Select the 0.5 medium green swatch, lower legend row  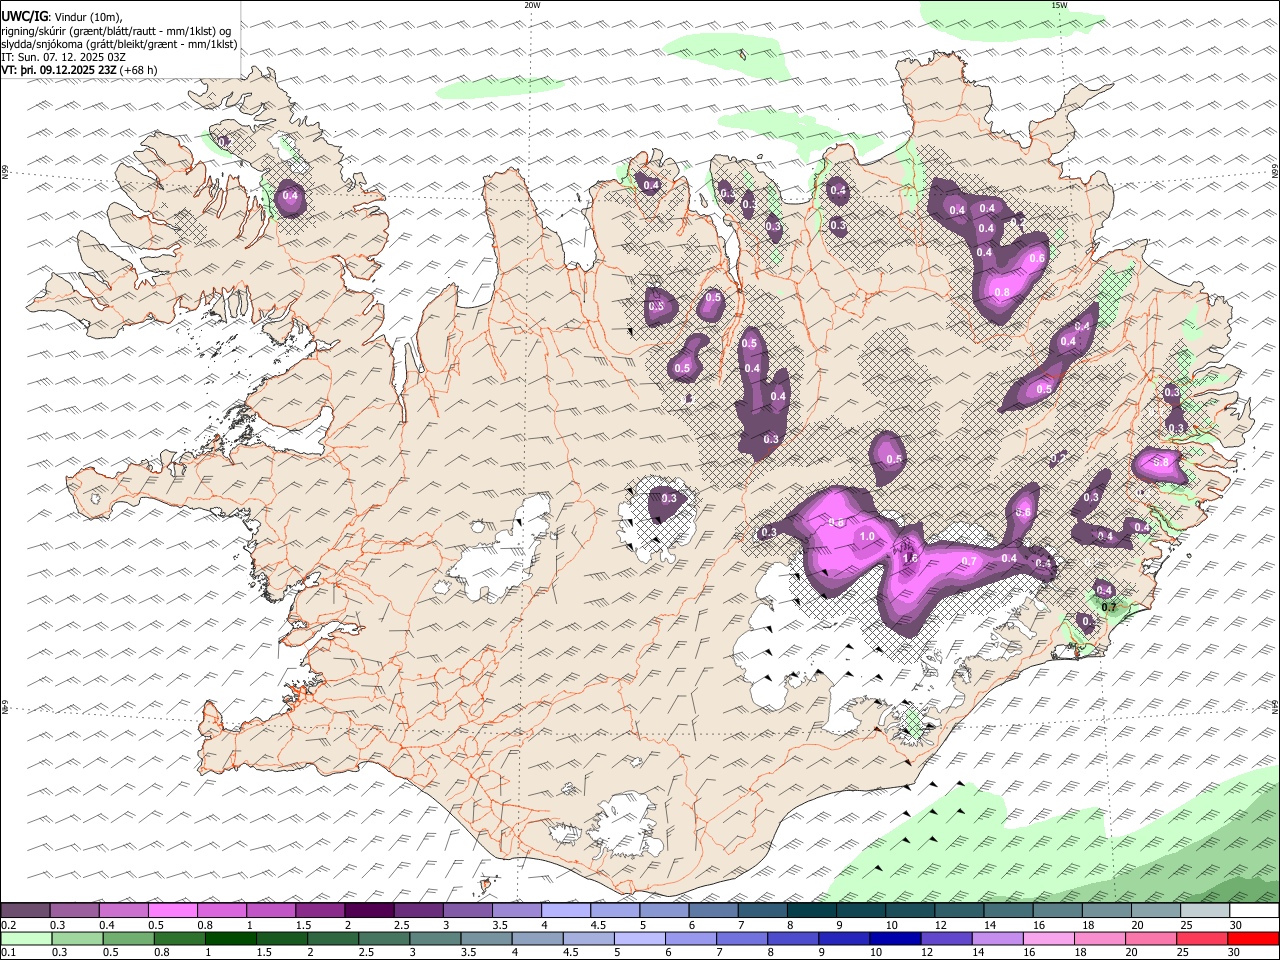point(129,939)
